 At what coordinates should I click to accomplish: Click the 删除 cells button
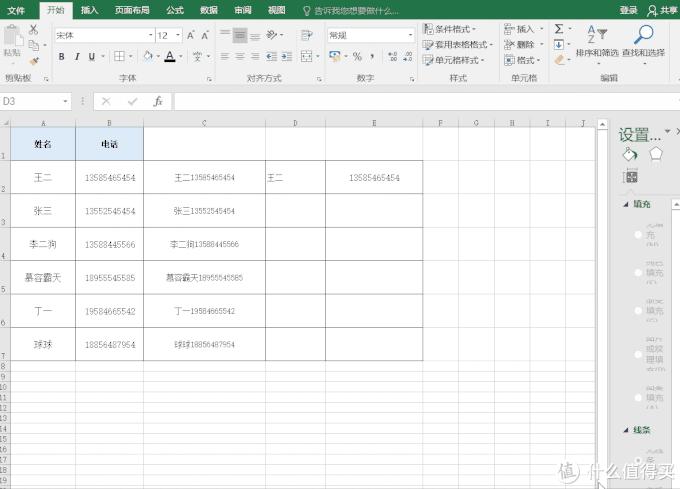click(x=524, y=44)
